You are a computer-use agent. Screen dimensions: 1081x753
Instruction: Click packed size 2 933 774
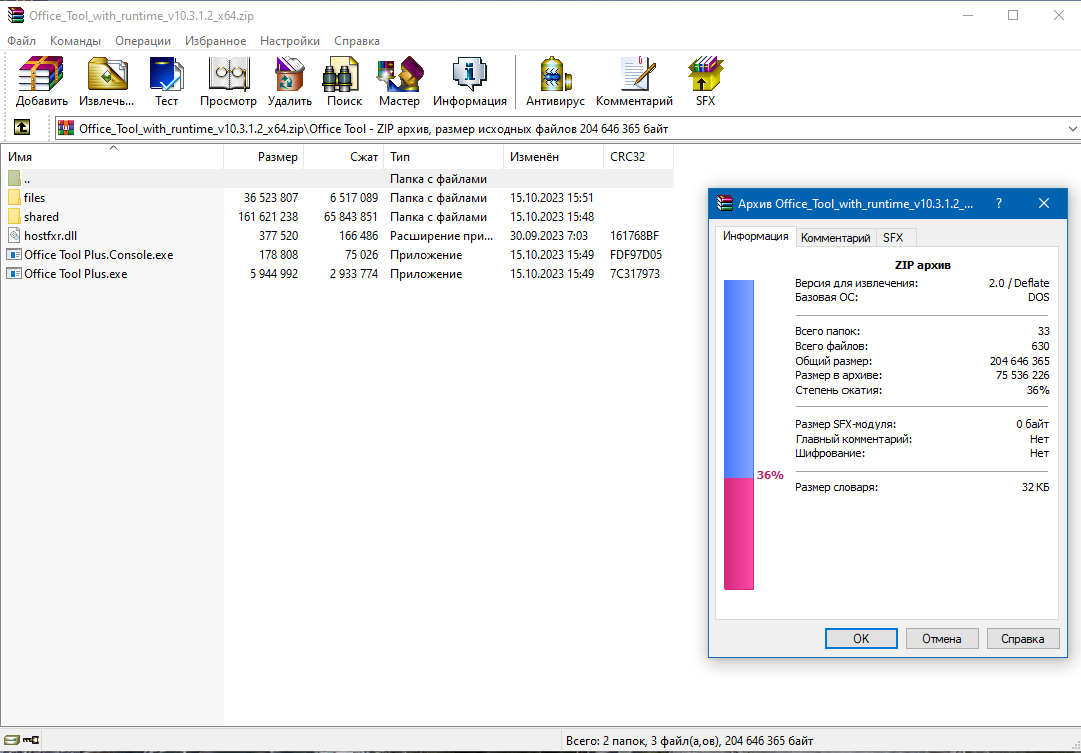(354, 274)
